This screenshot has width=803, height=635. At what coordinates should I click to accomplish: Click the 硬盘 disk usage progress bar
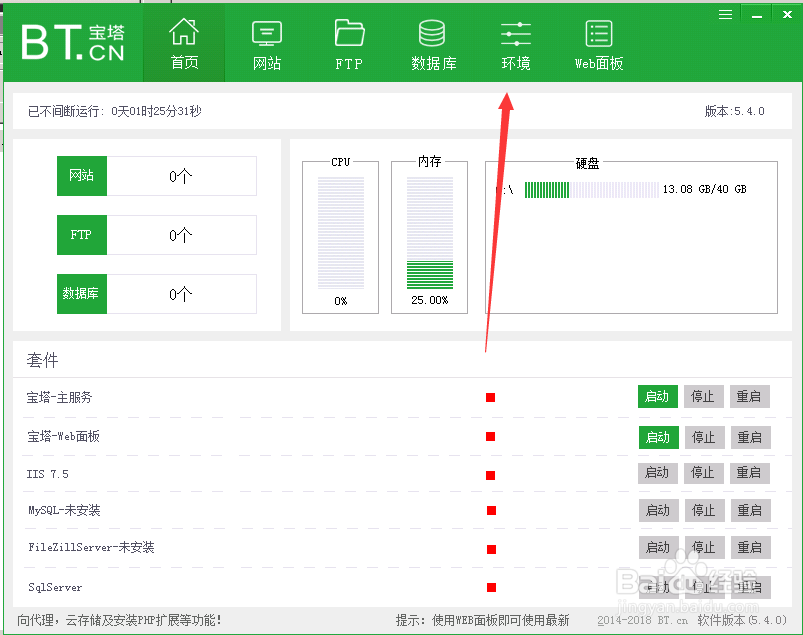pyautogui.click(x=591, y=189)
